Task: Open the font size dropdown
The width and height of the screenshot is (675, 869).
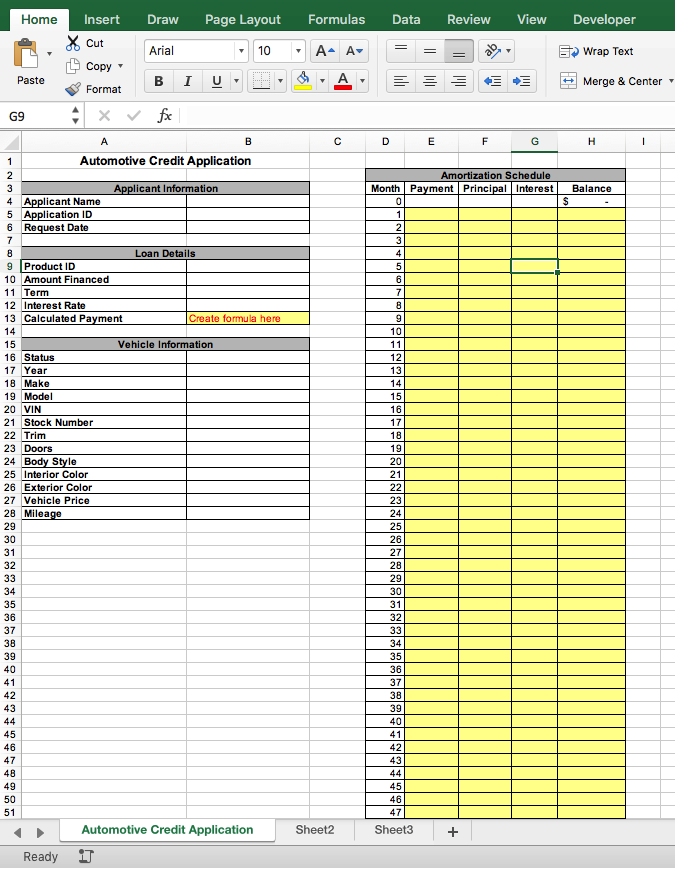Action: coord(298,51)
